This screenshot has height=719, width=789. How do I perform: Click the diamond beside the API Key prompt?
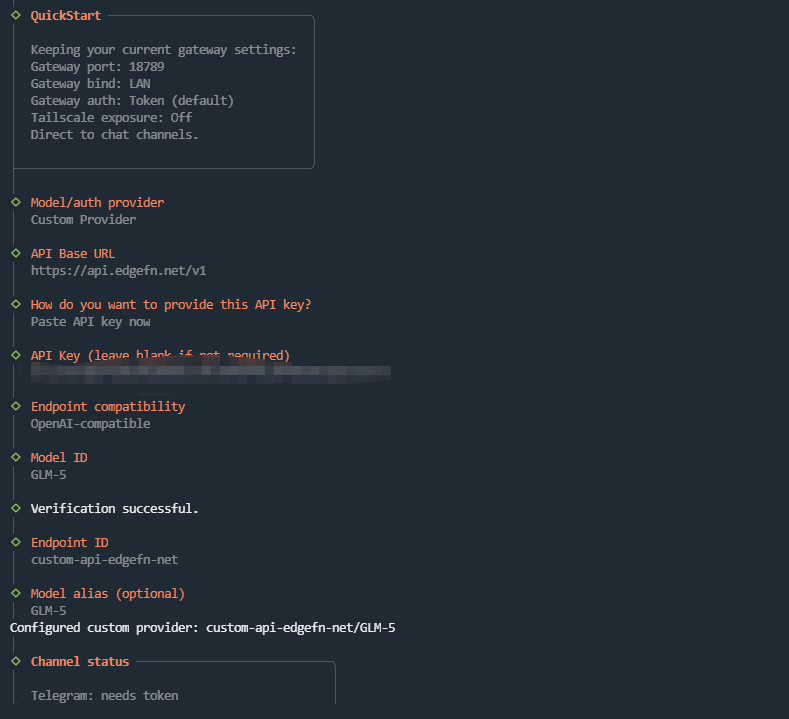(x=16, y=355)
